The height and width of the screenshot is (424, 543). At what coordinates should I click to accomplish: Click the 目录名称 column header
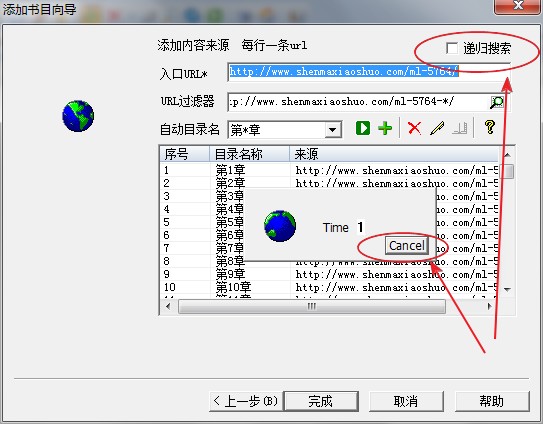[x=250, y=154]
